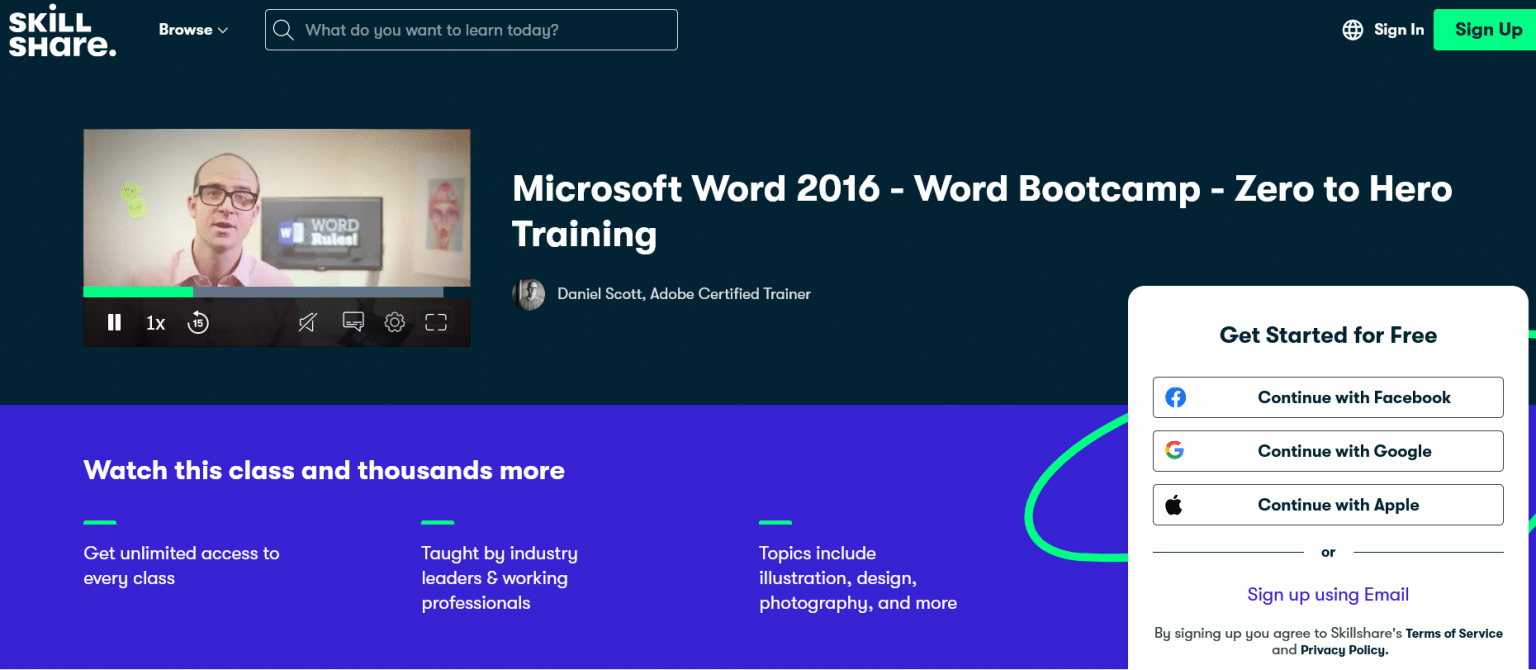Click the class title 'Microsoft Word 2016 - Word Bootcamp'

point(982,211)
